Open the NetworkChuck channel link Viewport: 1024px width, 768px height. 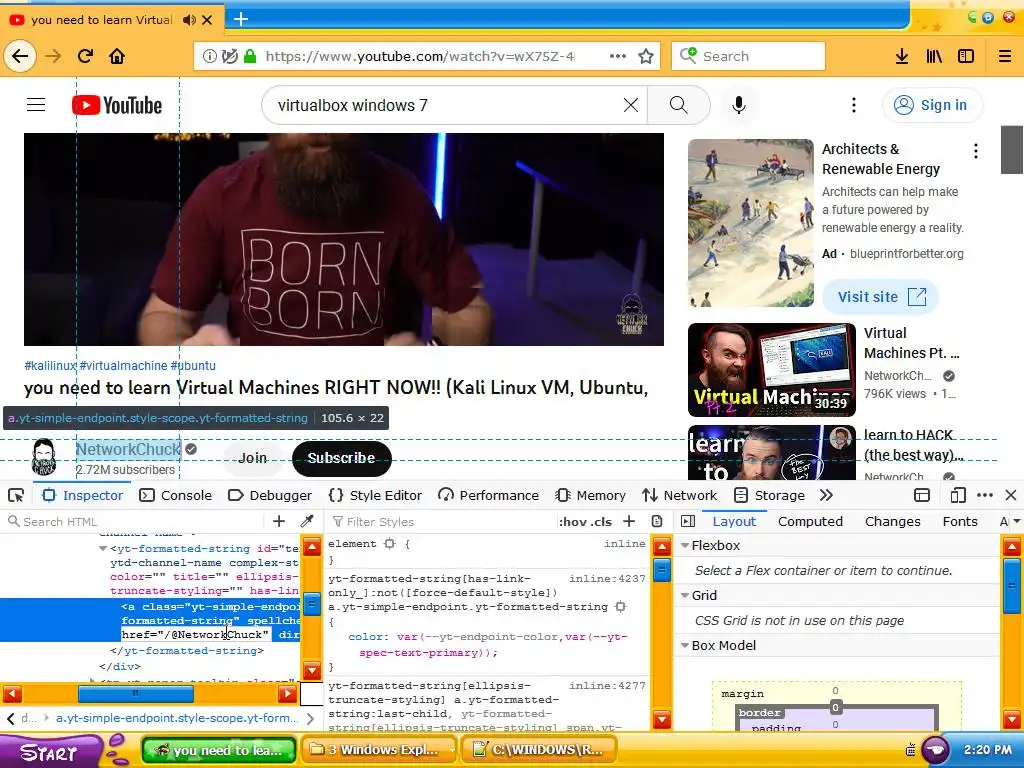127,449
